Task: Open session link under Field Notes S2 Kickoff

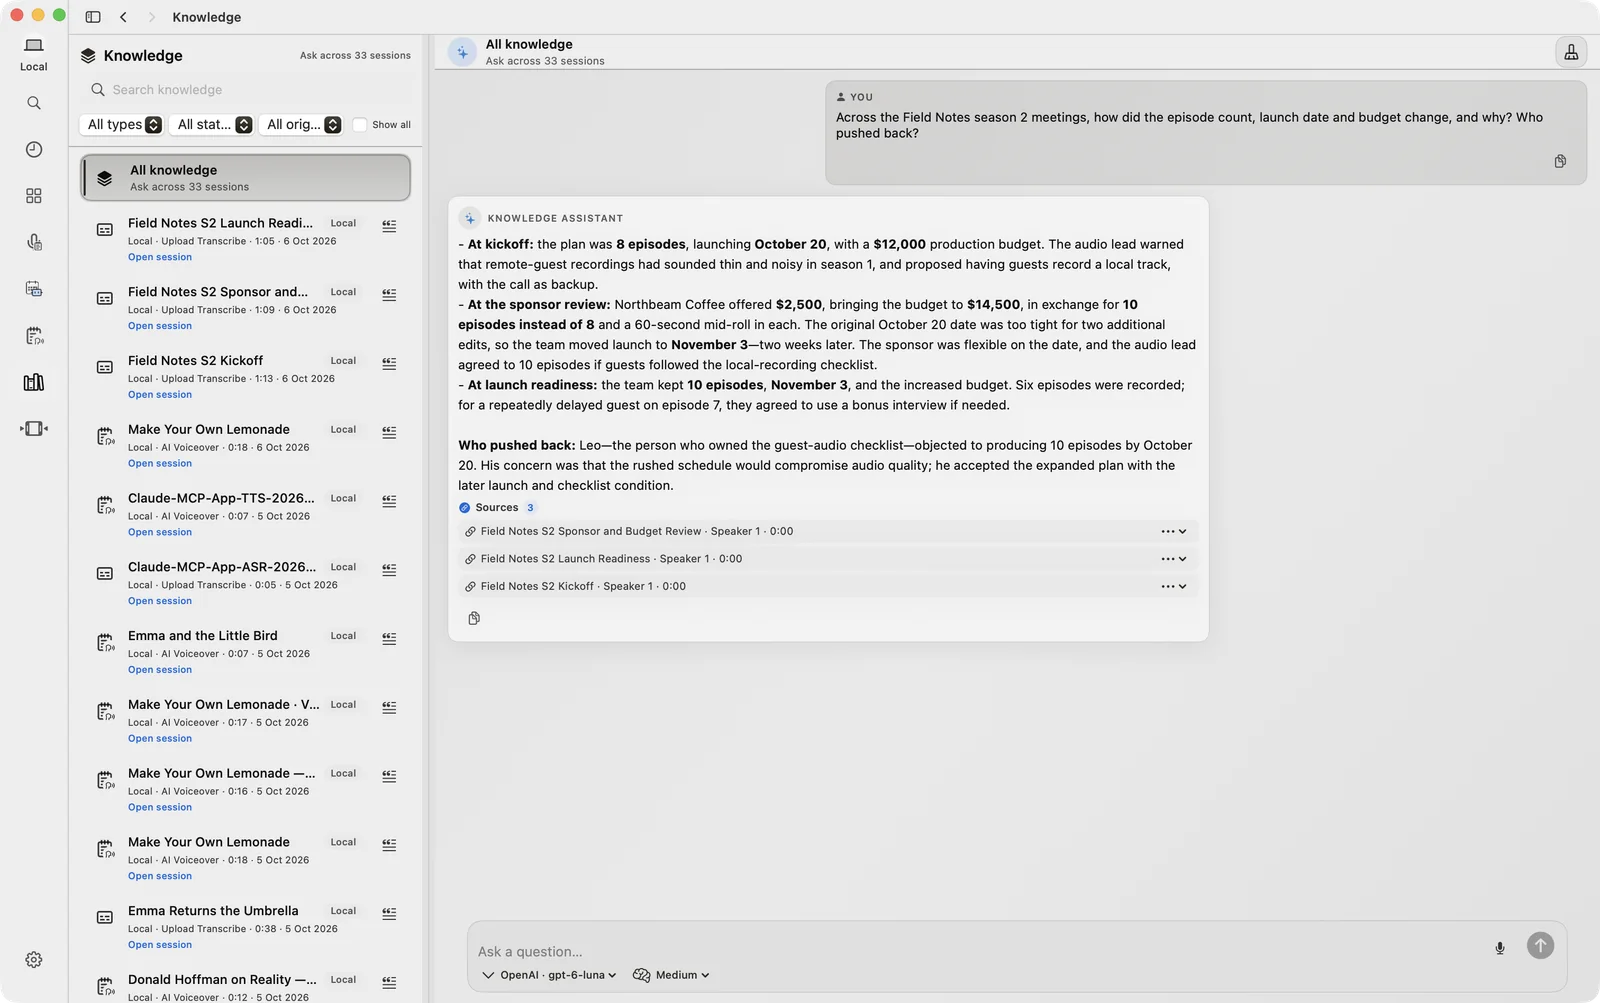Action: tap(160, 395)
